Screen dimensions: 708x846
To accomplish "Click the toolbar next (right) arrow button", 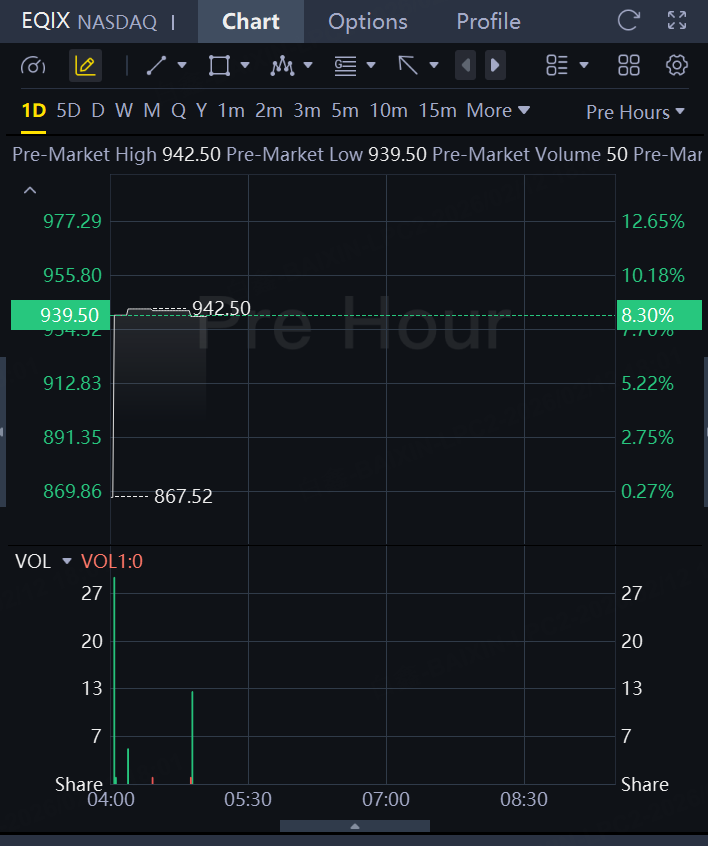I will pos(495,65).
